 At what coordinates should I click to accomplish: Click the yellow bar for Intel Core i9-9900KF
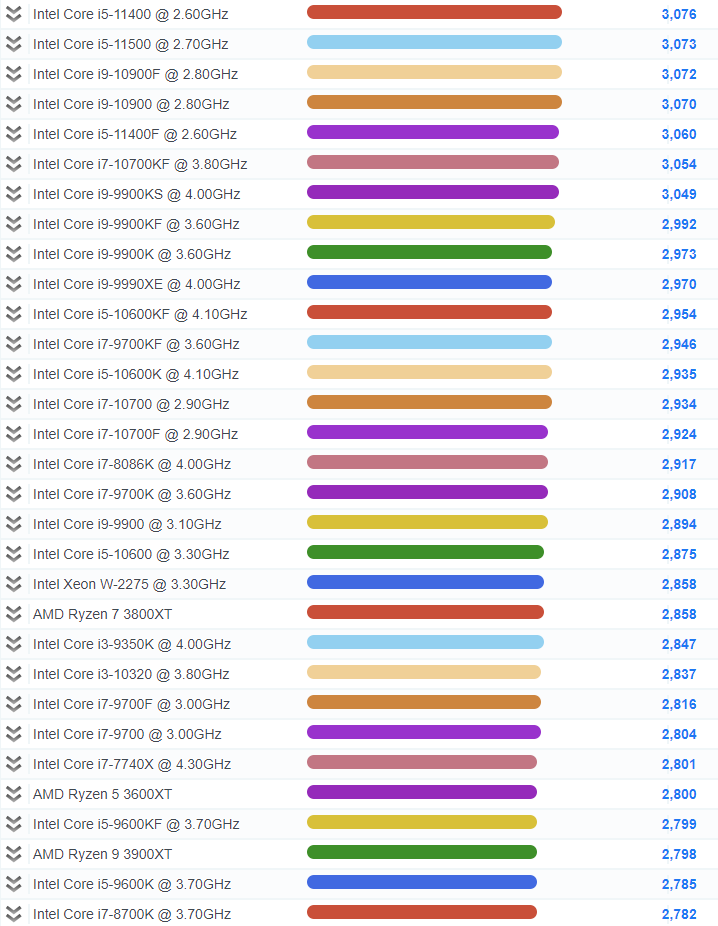(430, 222)
